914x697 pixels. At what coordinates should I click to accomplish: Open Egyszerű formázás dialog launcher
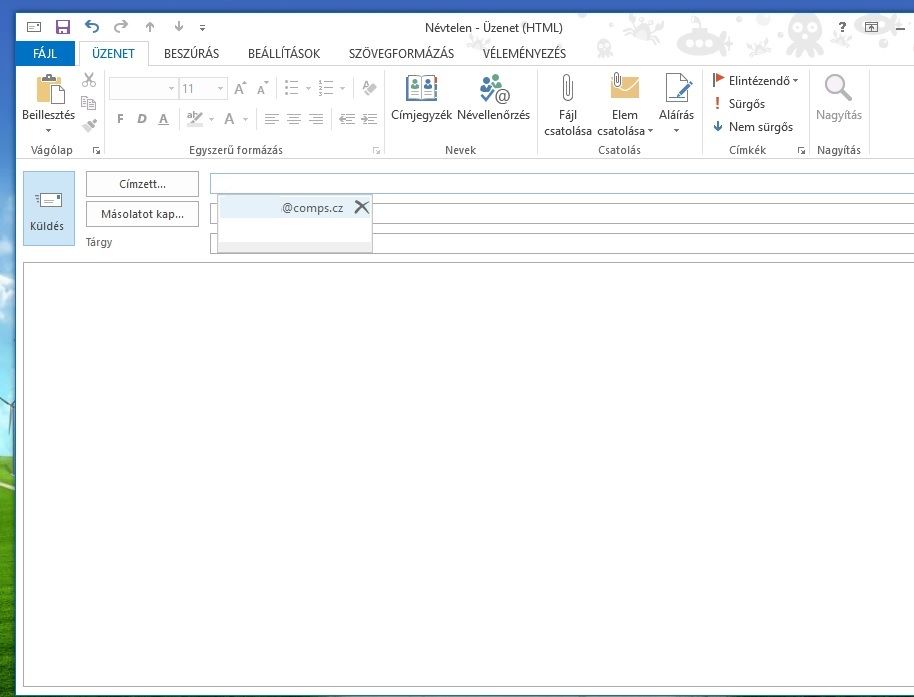click(377, 150)
